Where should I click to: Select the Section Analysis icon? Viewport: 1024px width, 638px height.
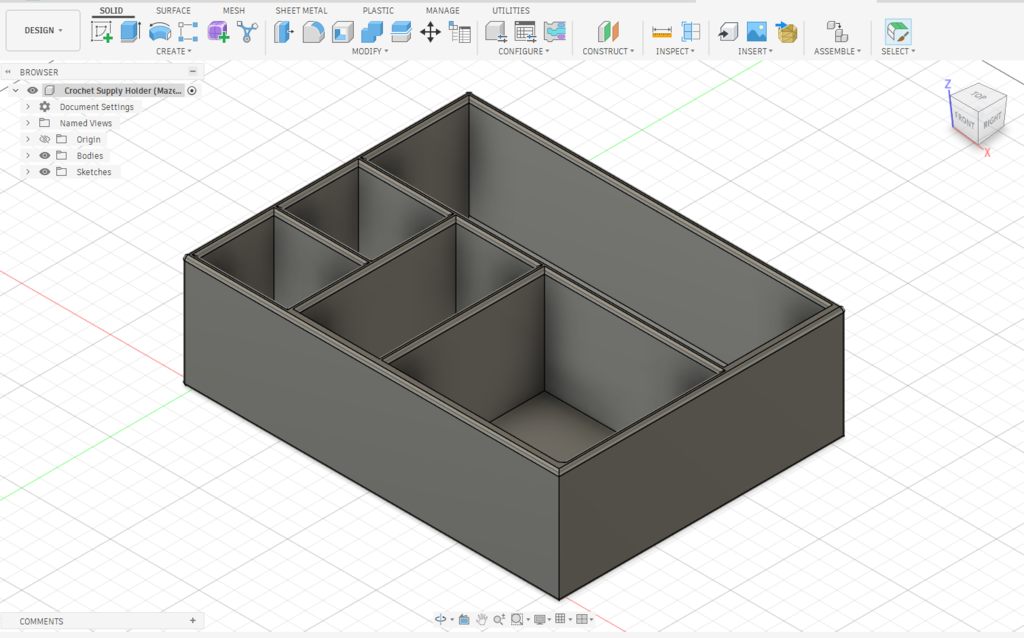[x=690, y=31]
